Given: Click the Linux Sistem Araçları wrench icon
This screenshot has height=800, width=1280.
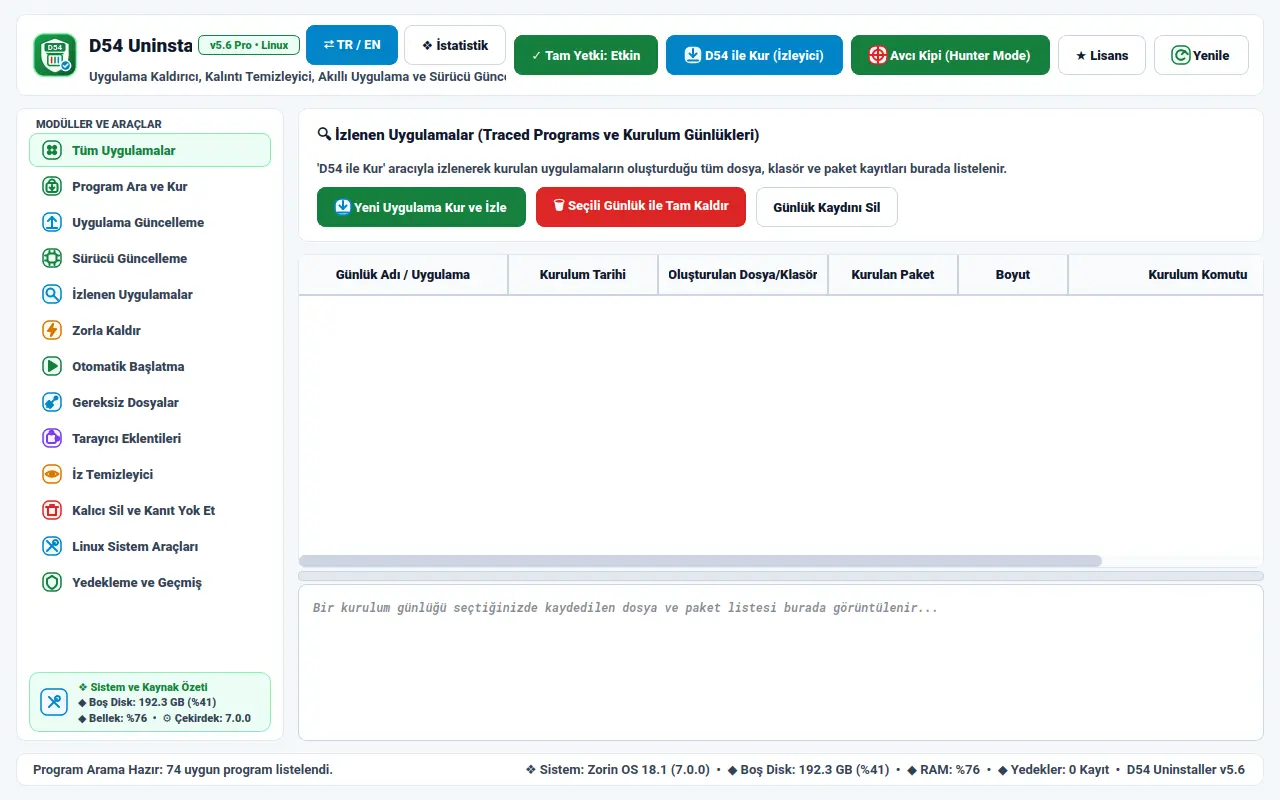Looking at the screenshot, I should tap(52, 546).
